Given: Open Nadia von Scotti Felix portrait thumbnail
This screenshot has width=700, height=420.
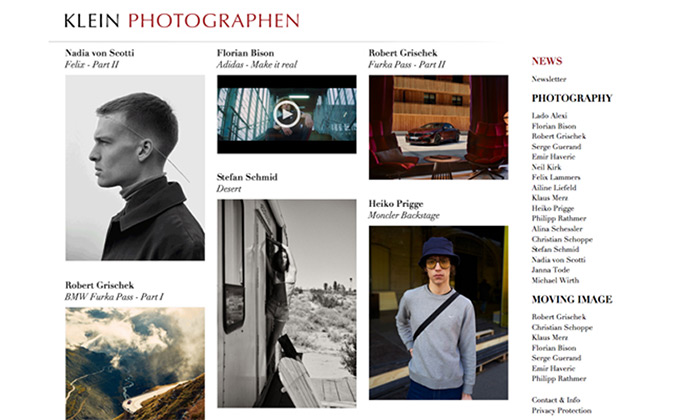Looking at the screenshot, I should 135,168.
